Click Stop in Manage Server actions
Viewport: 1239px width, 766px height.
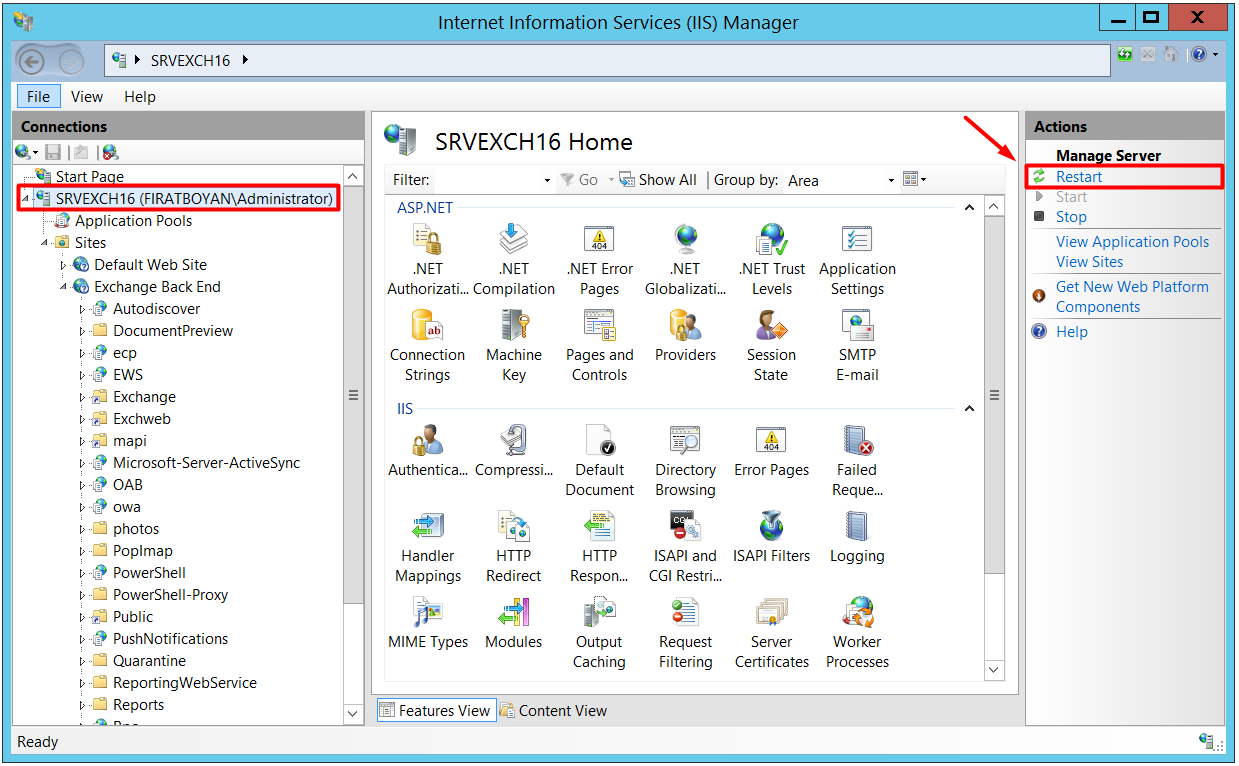pos(1071,217)
